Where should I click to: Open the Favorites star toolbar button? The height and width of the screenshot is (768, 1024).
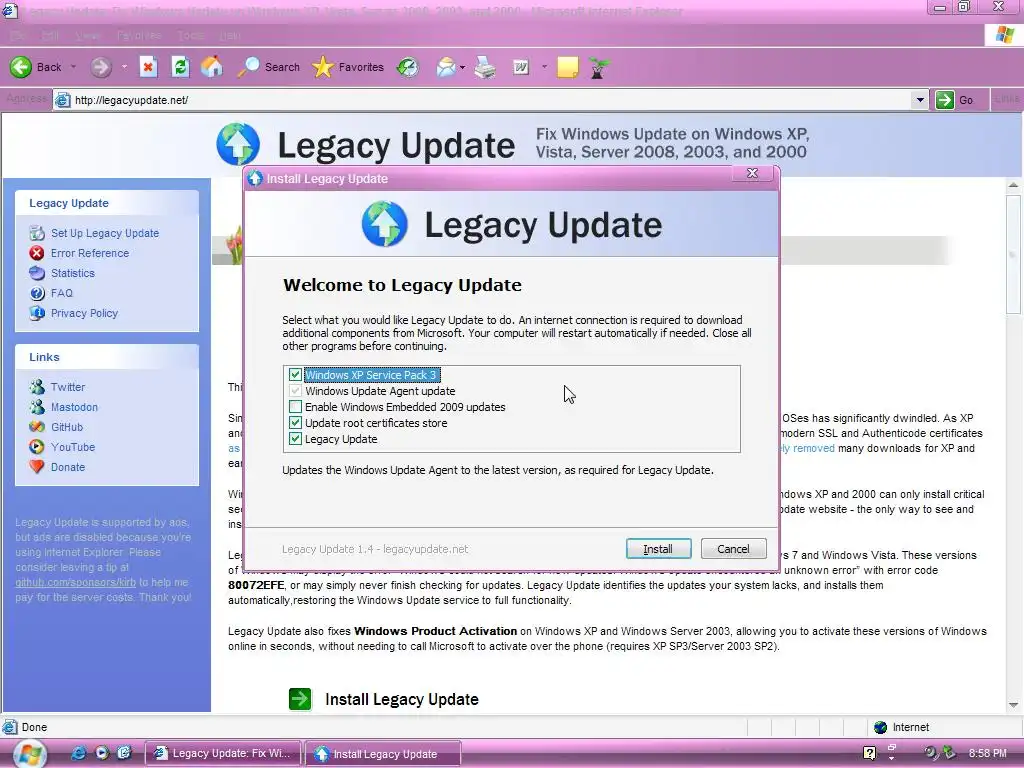coord(348,67)
